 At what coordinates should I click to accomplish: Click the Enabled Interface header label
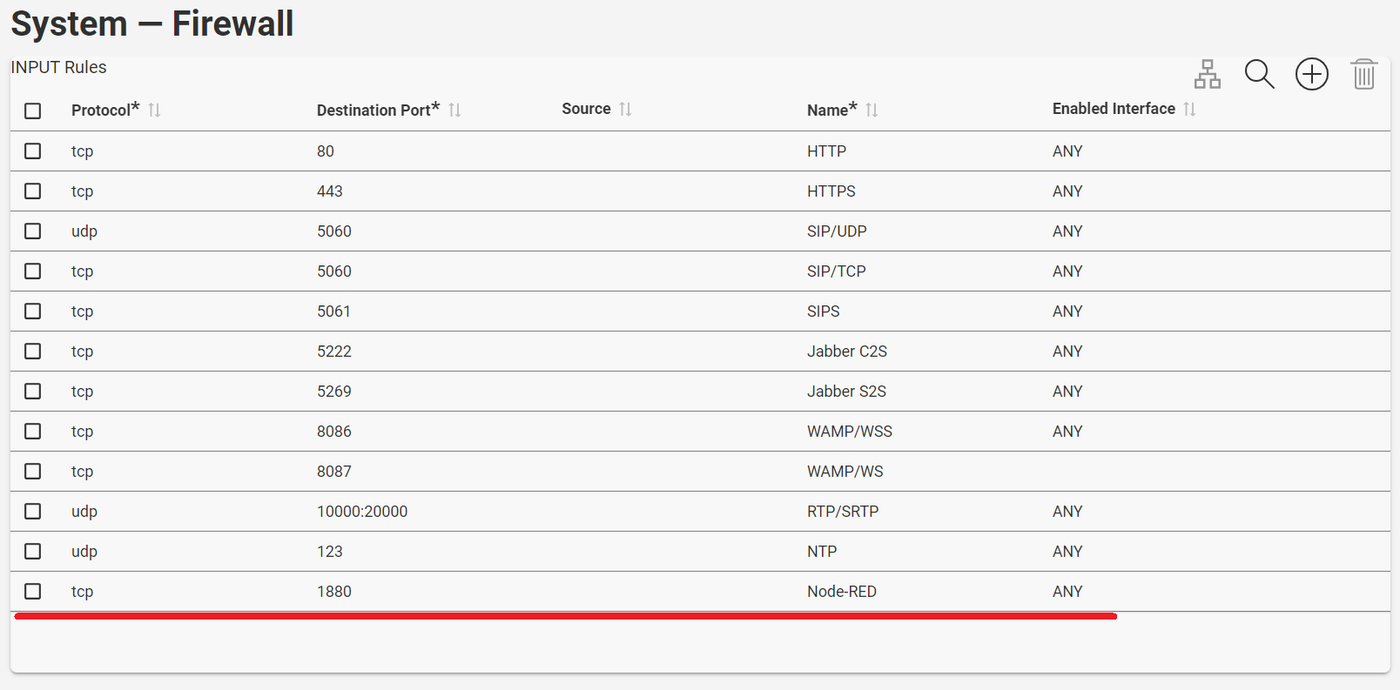[1113, 109]
